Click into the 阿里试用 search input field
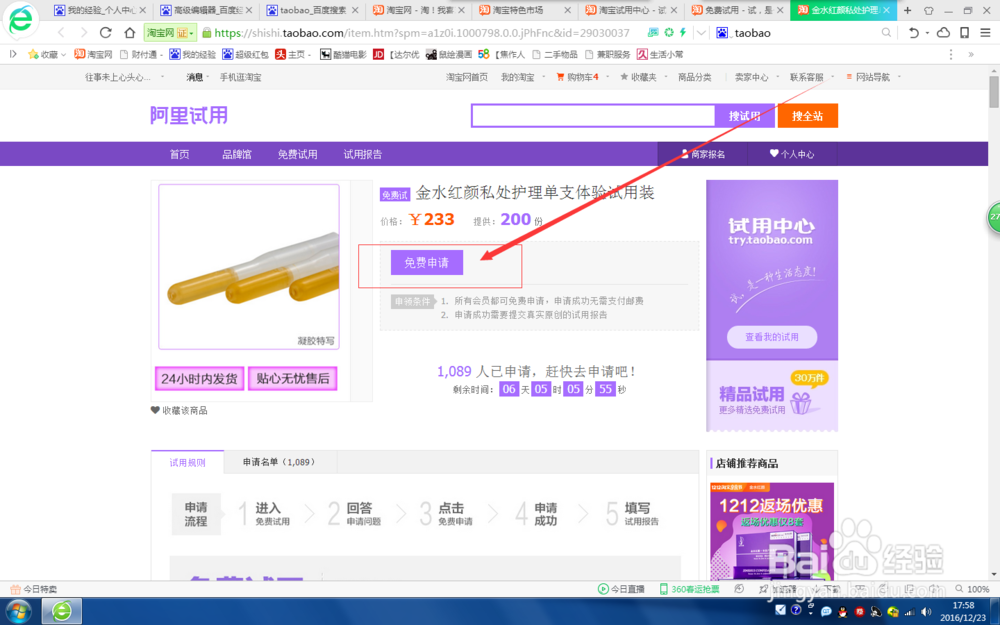The width and height of the screenshot is (1000, 625). (x=593, y=116)
